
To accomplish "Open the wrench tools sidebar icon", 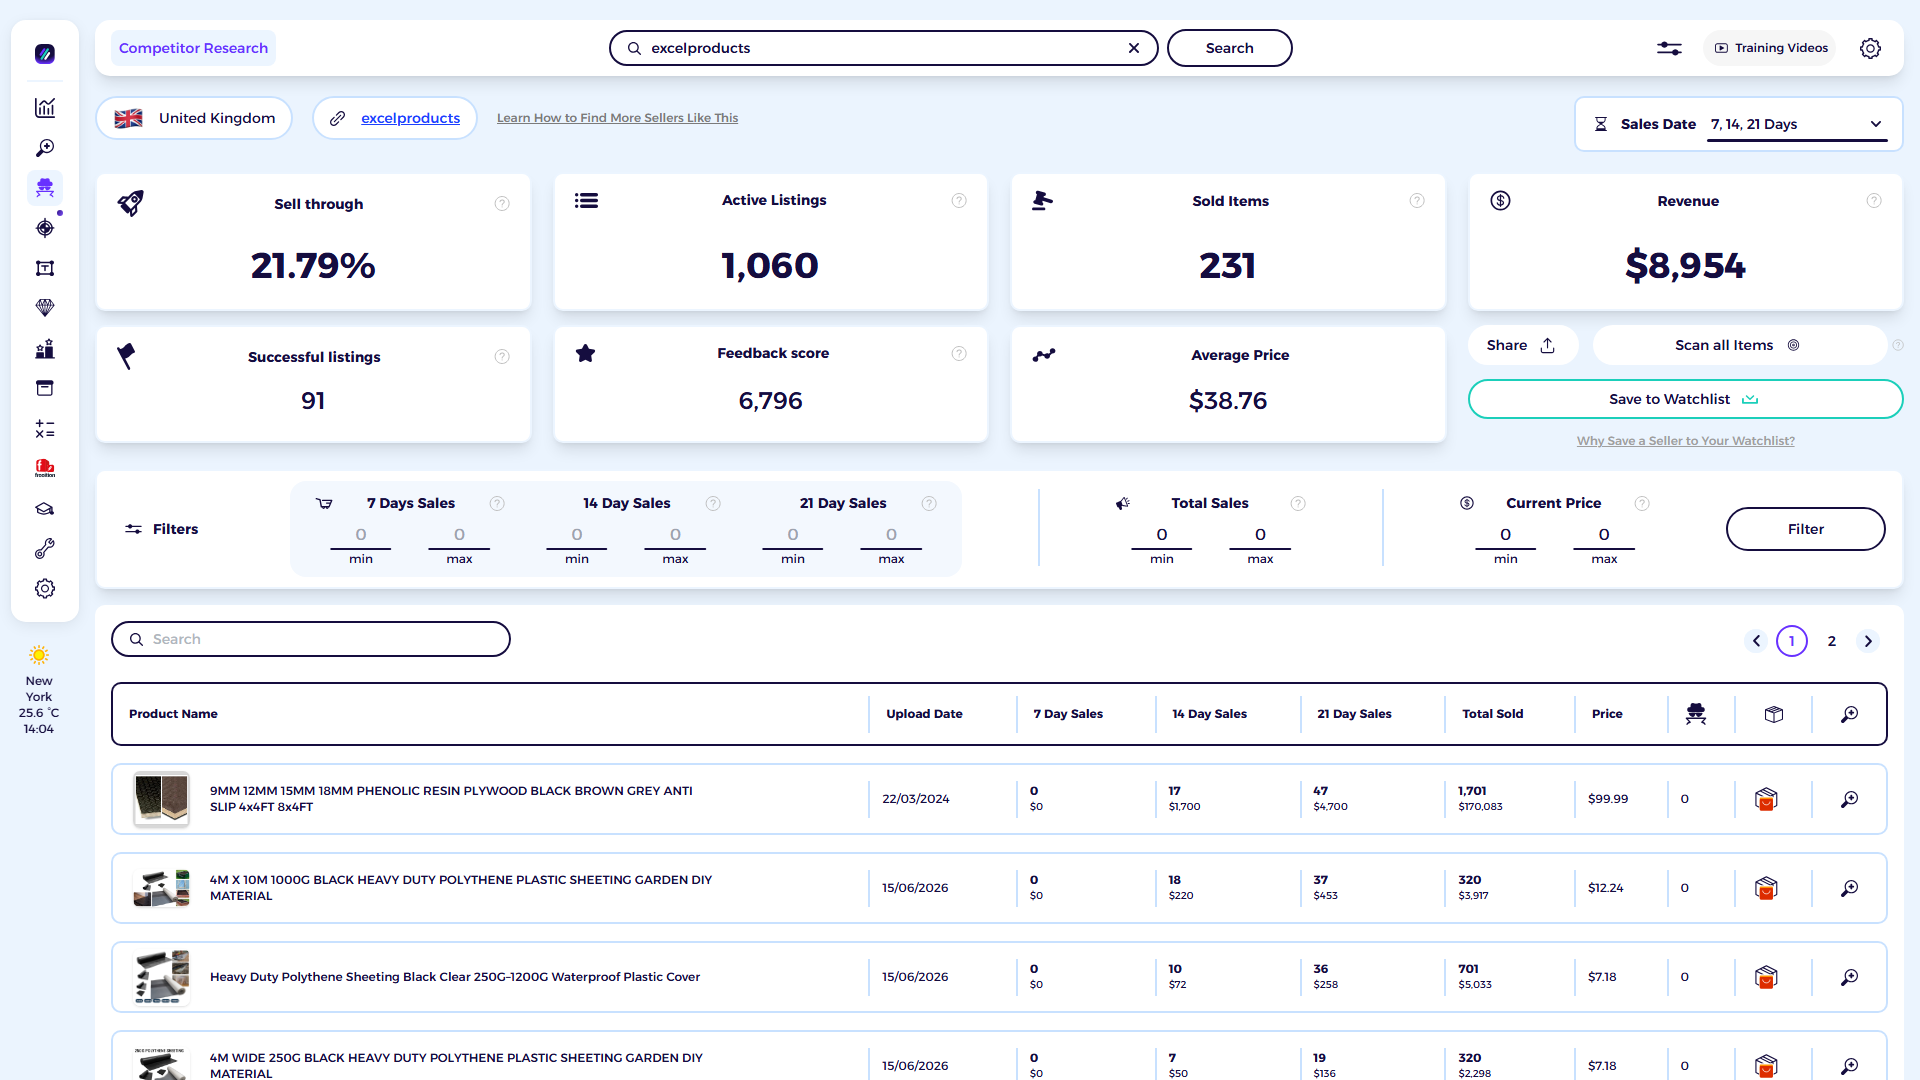I will click(x=45, y=549).
